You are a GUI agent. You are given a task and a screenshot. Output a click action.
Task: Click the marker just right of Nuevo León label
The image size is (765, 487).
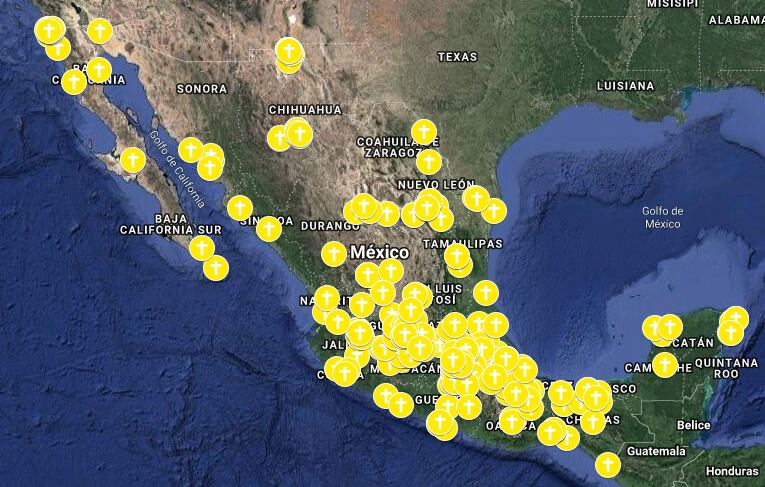[x=476, y=199]
